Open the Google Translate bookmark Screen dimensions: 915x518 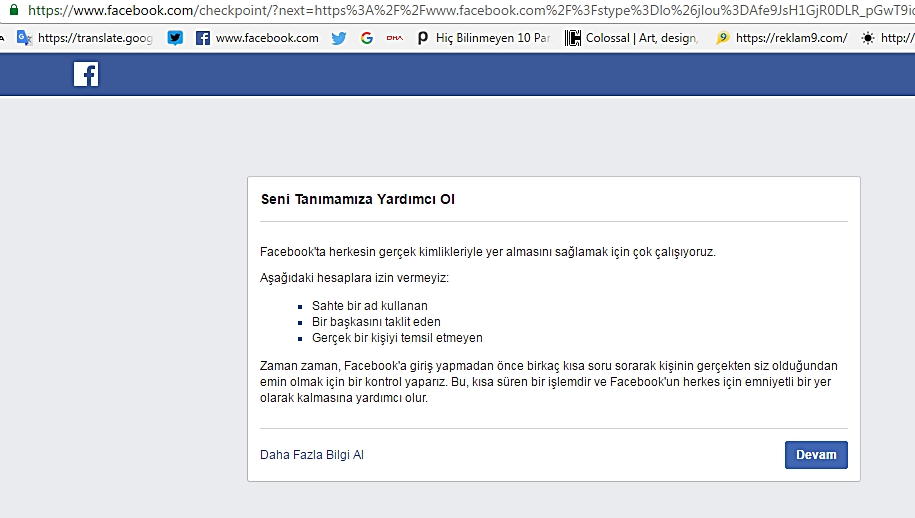(x=85, y=38)
